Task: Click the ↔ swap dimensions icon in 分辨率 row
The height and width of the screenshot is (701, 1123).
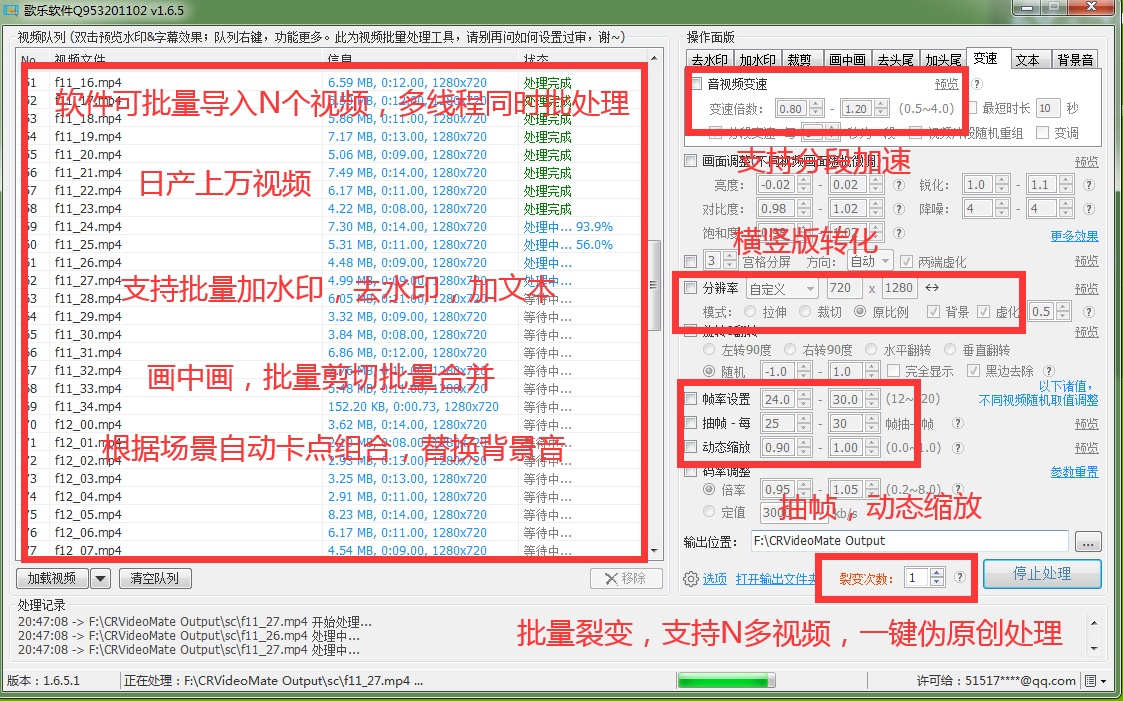Action: coord(932,288)
